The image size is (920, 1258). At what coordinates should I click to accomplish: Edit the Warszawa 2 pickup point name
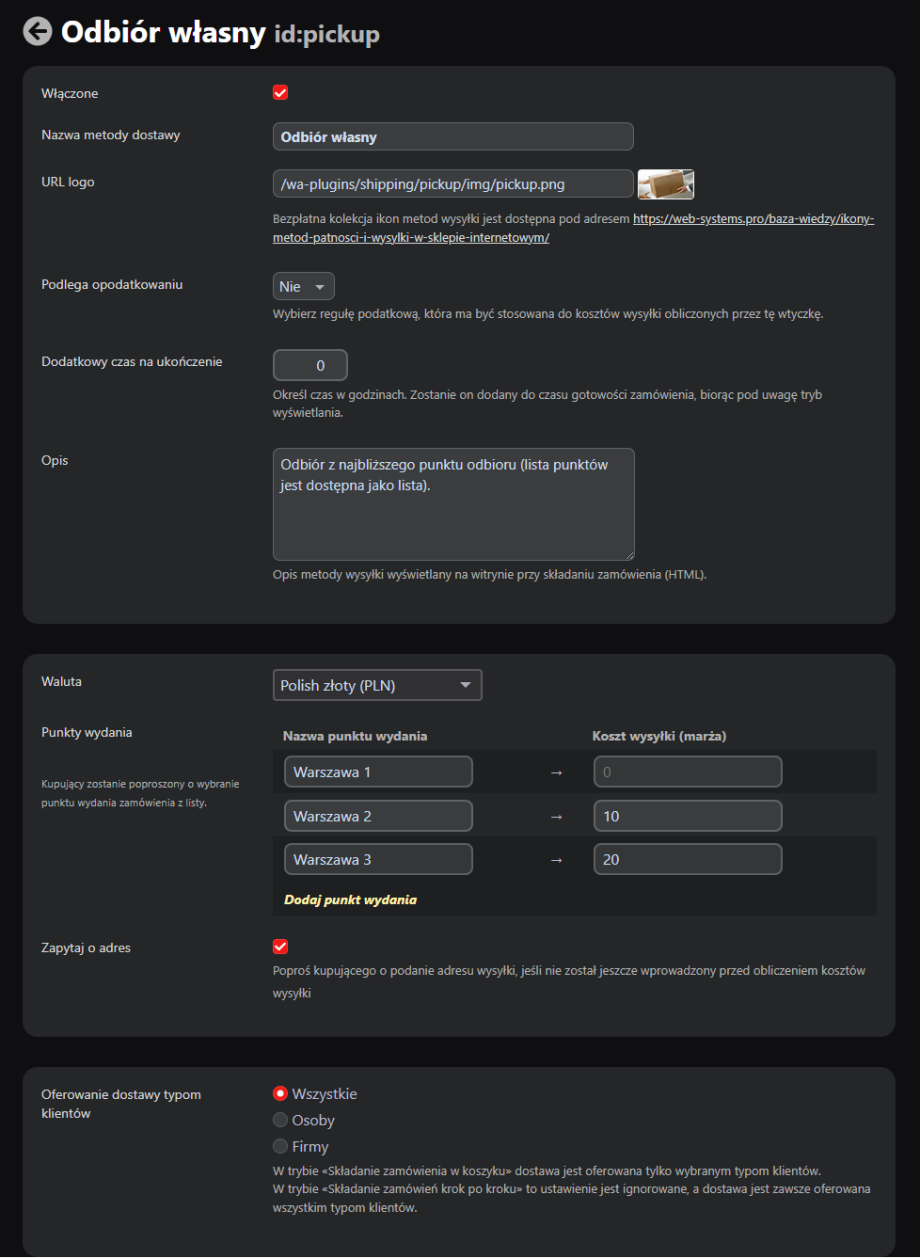pyautogui.click(x=378, y=816)
